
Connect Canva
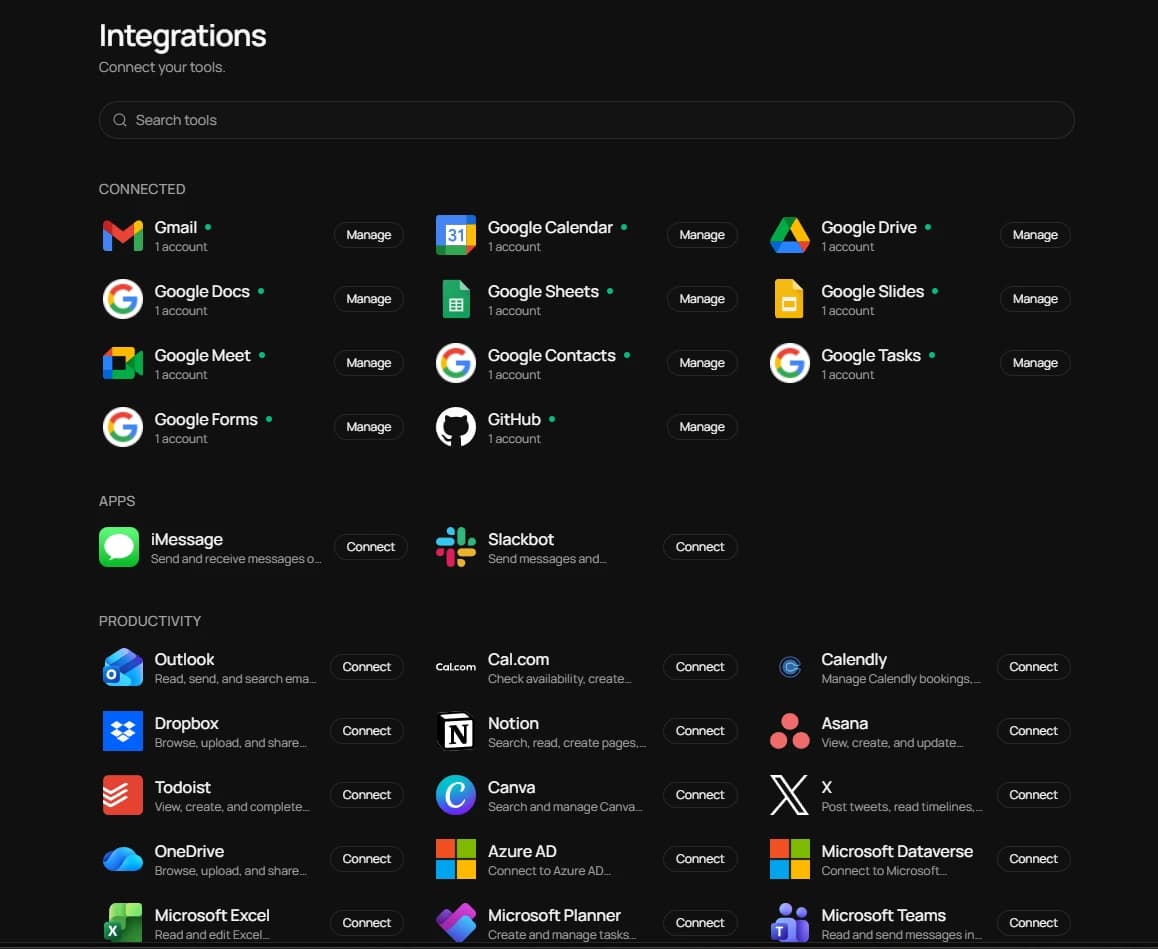(700, 795)
